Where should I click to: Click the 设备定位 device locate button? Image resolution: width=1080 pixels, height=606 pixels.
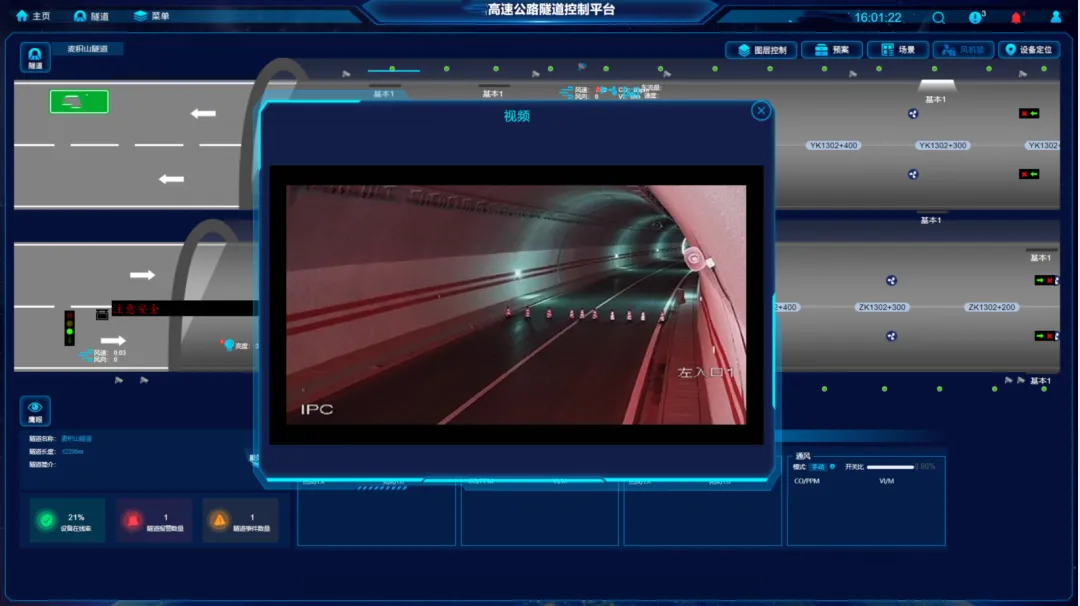pyautogui.click(x=1028, y=50)
